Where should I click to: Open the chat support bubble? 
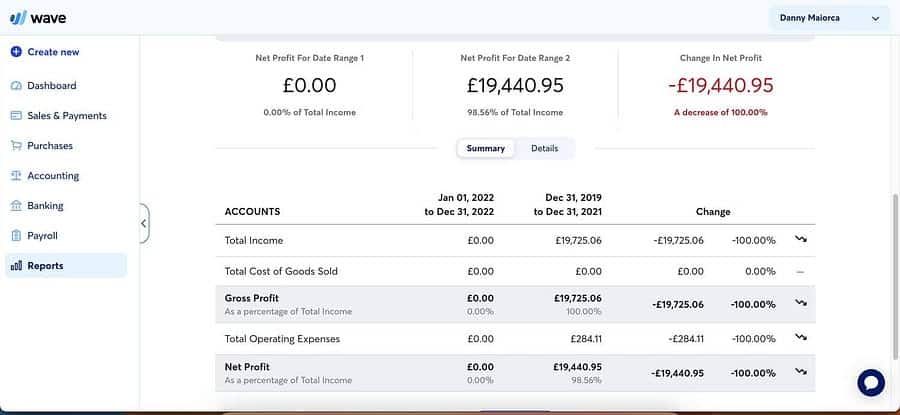pos(871,382)
